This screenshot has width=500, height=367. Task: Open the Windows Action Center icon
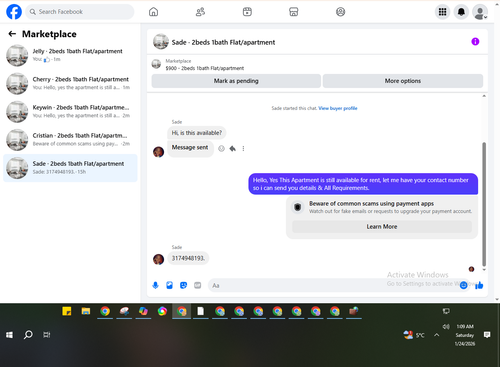point(487,335)
